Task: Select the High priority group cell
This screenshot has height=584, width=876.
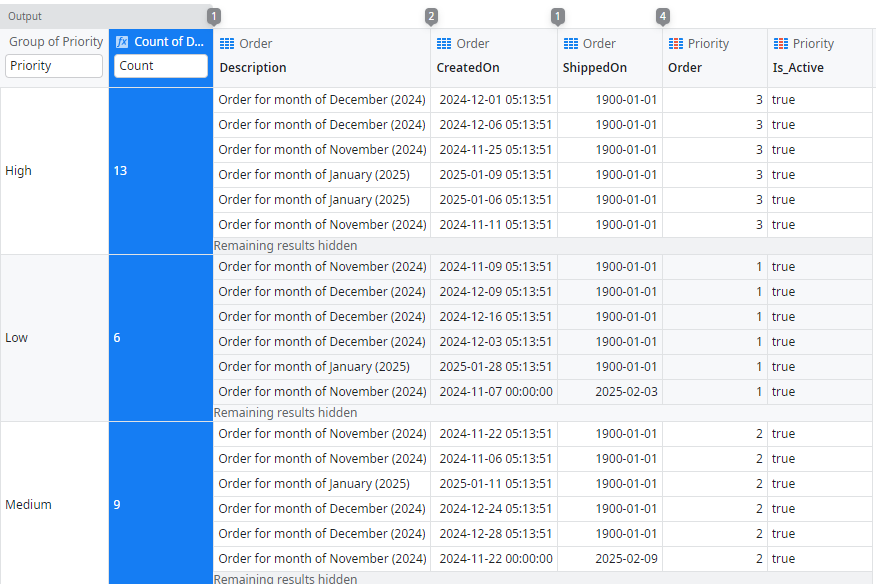Action: [x=55, y=171]
